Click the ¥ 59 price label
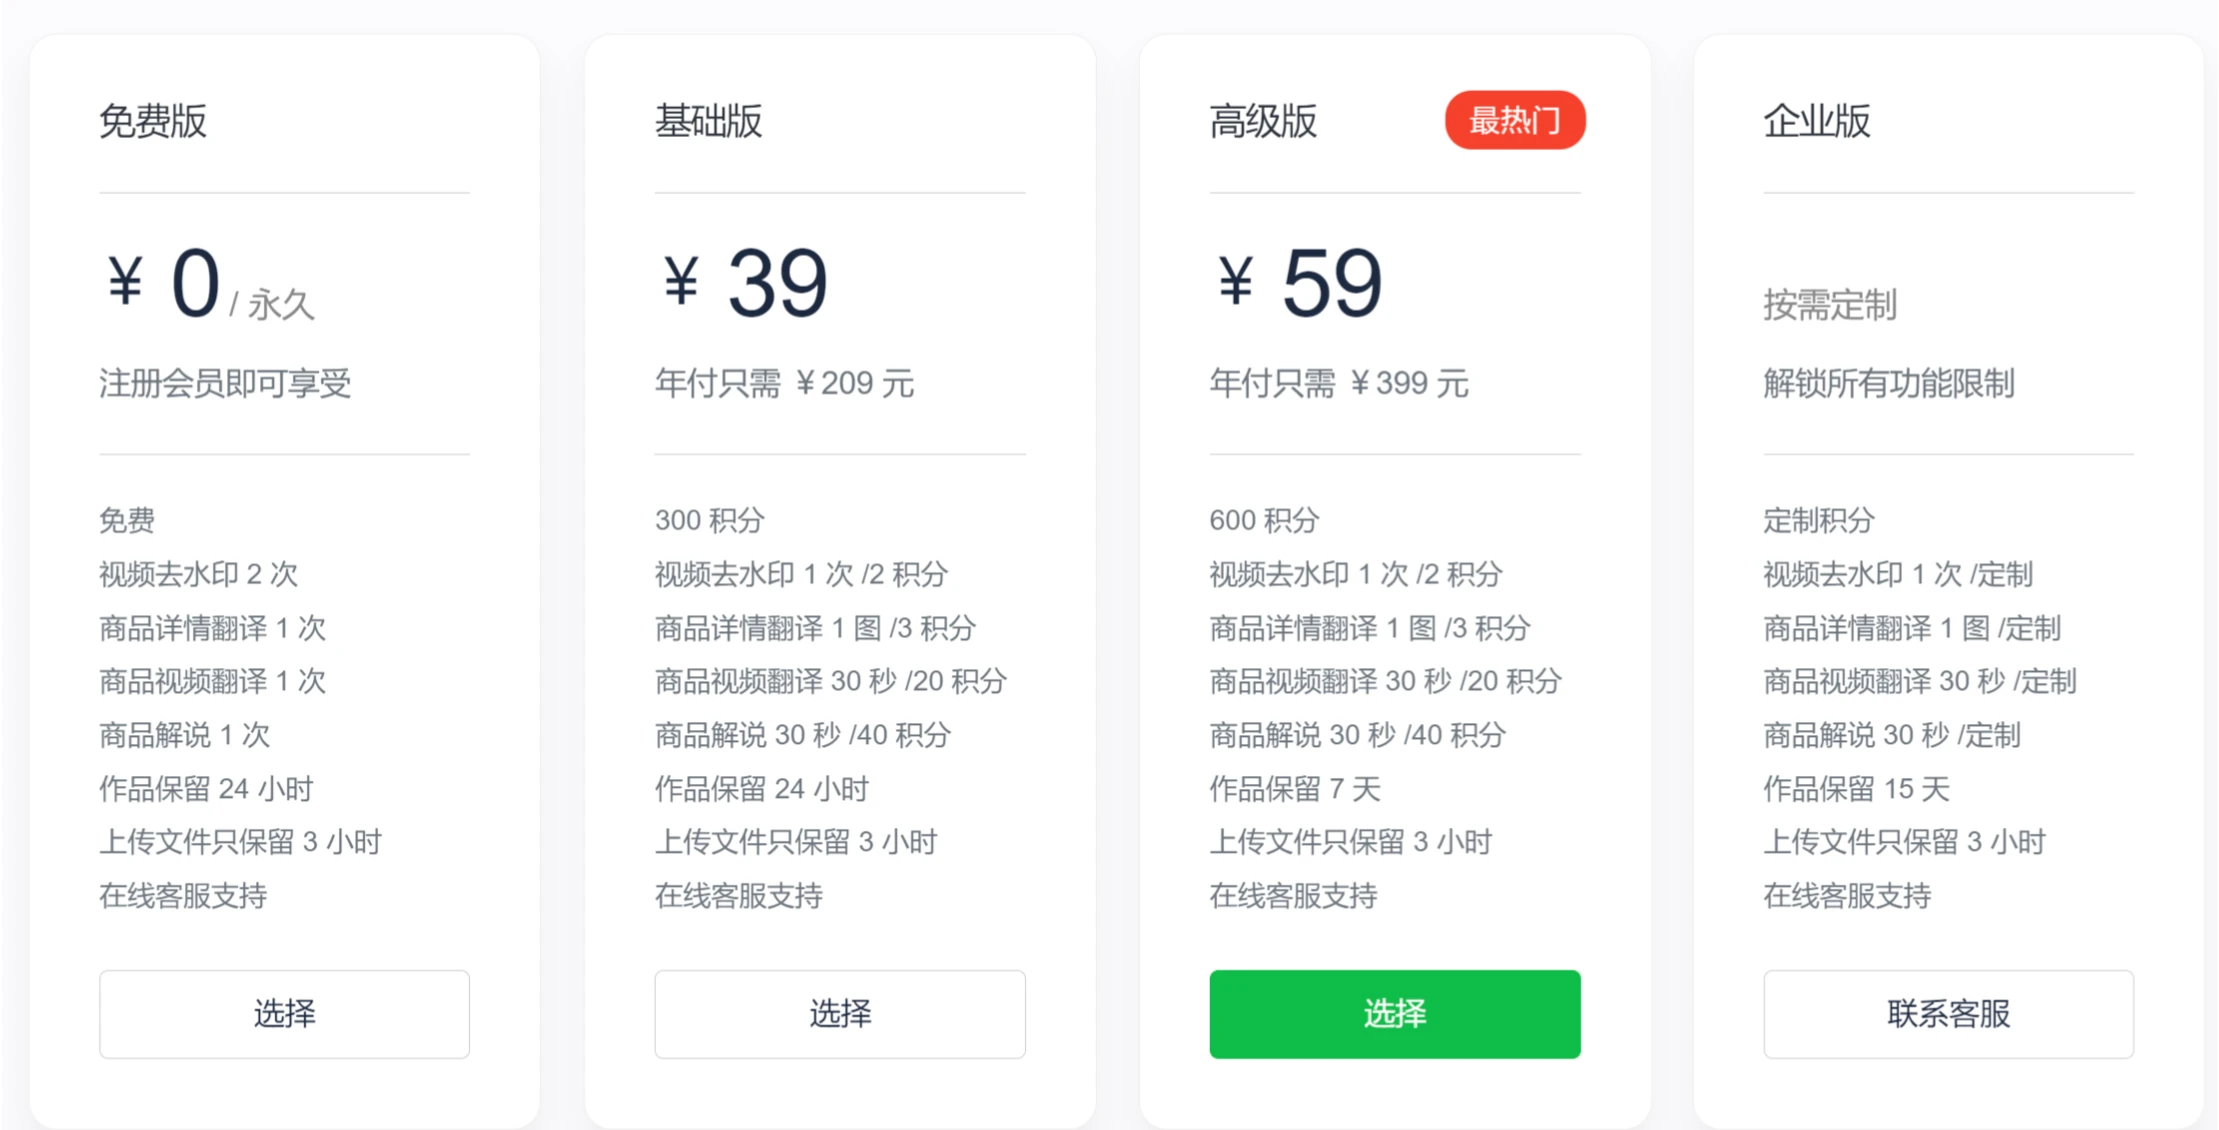Screen dimensions: 2219x1130 1297,283
